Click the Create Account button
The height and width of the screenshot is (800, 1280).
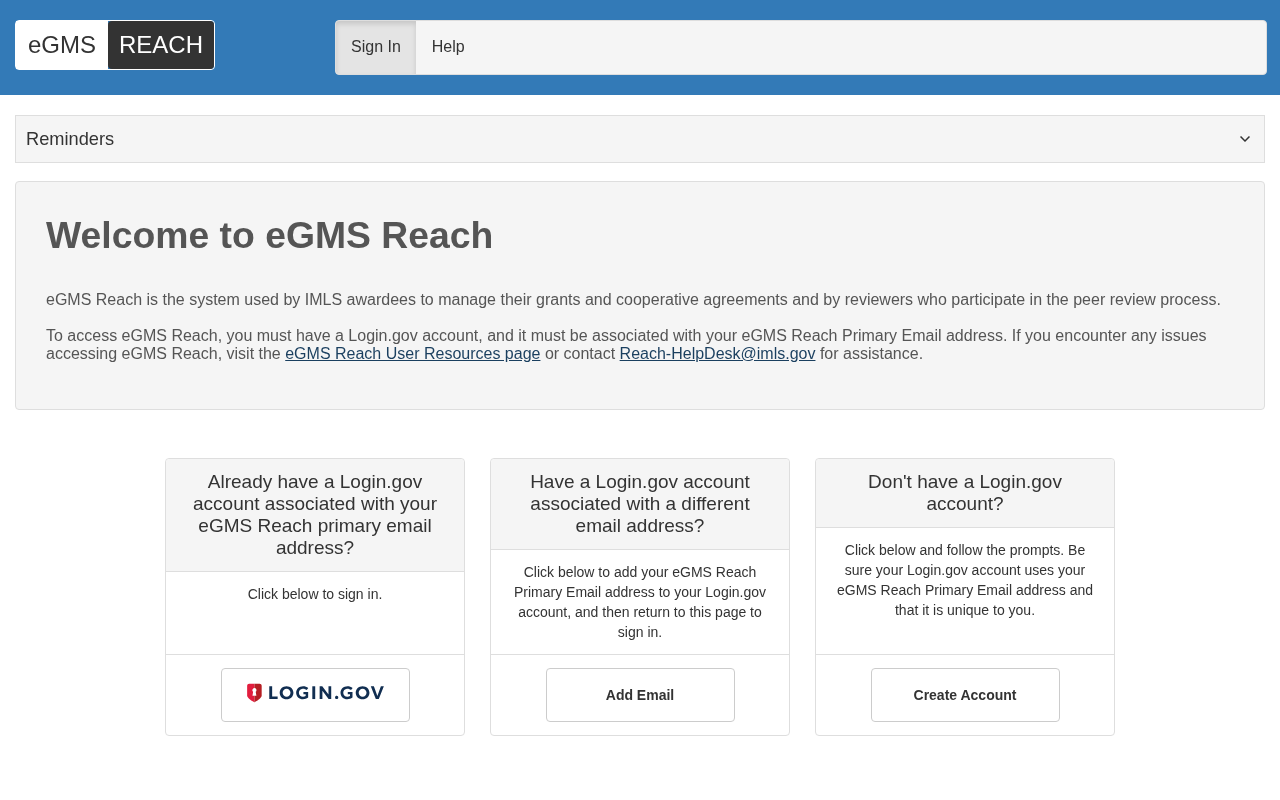pyautogui.click(x=965, y=695)
